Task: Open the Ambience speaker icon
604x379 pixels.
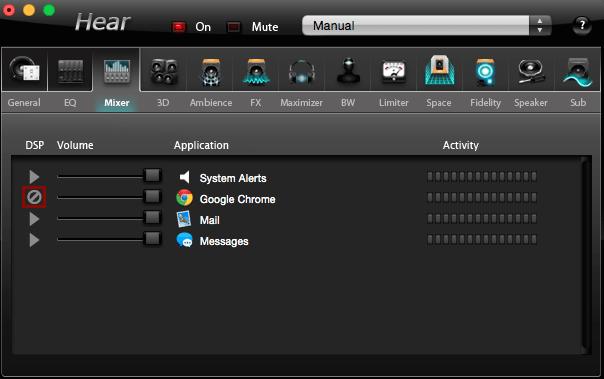Action: tap(211, 71)
